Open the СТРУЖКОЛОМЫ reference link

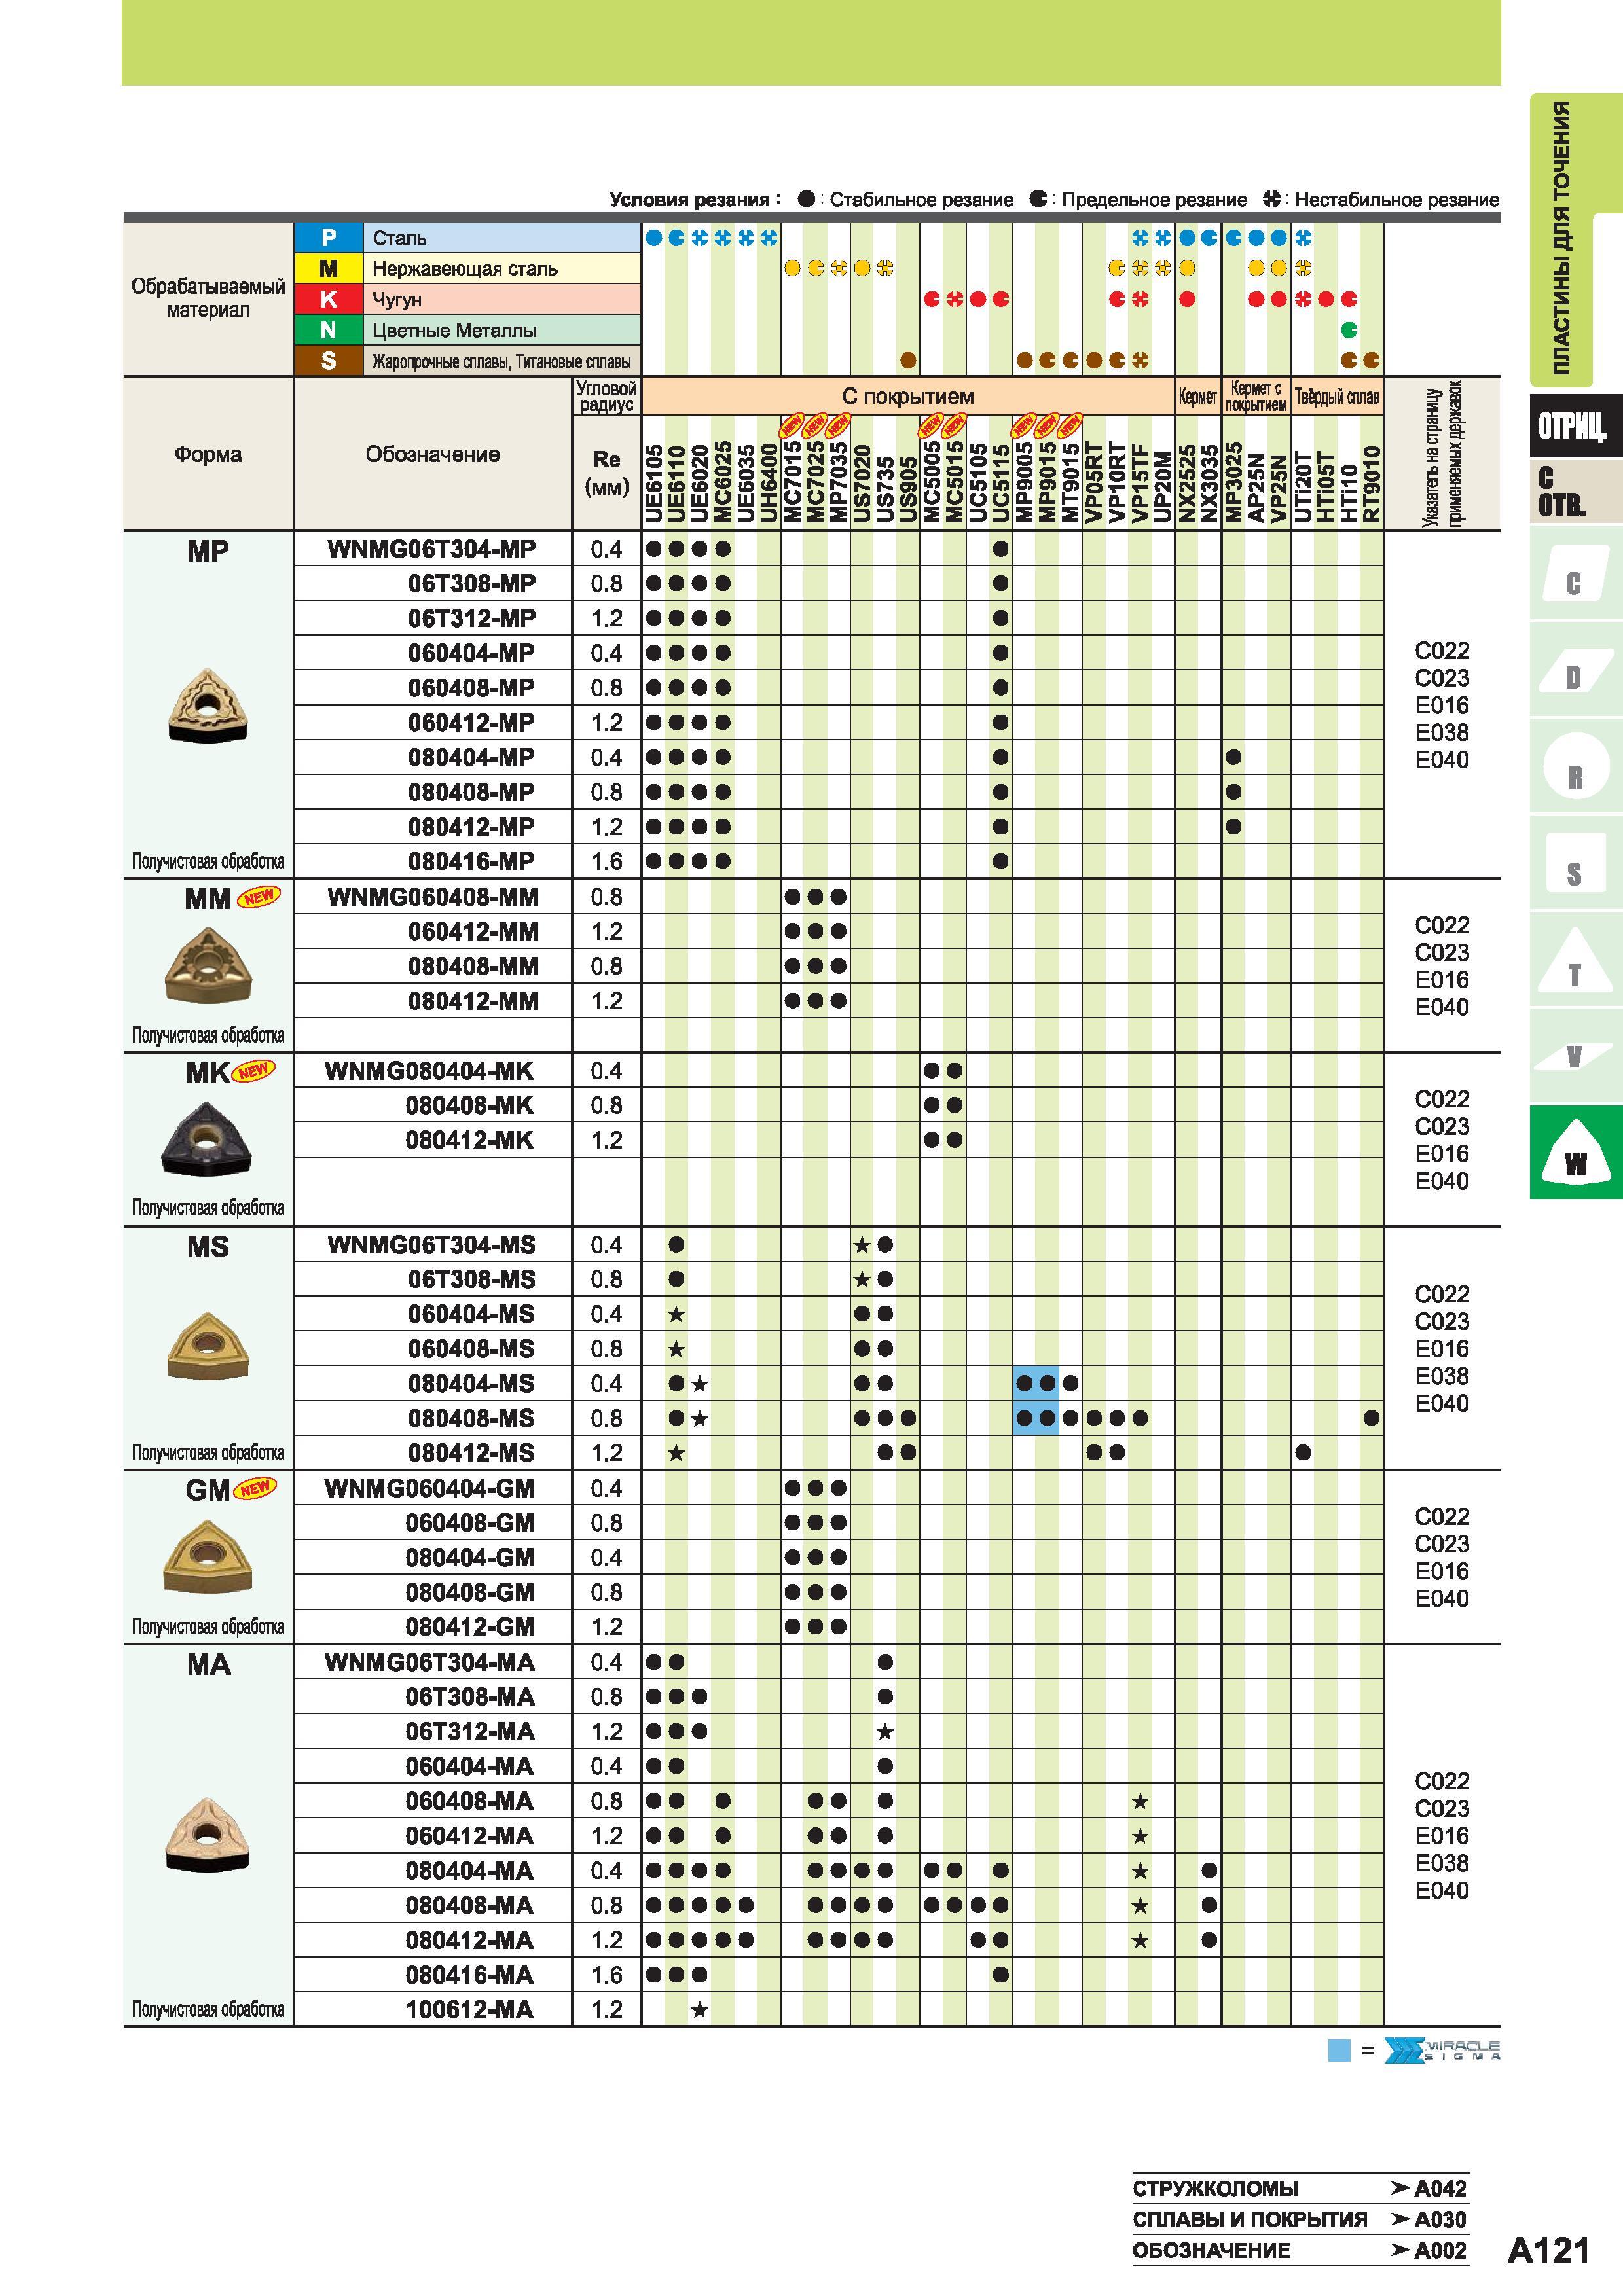pos(1215,2188)
